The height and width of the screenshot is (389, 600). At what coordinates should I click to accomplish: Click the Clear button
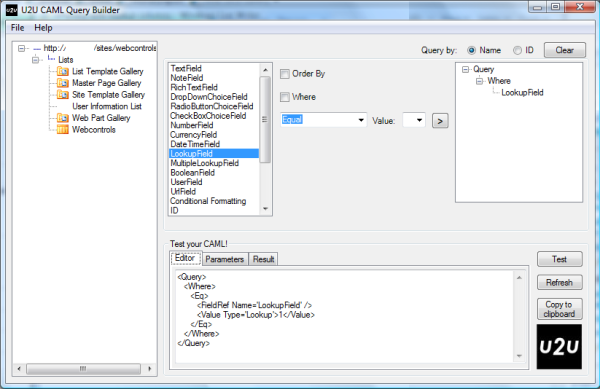tap(564, 50)
